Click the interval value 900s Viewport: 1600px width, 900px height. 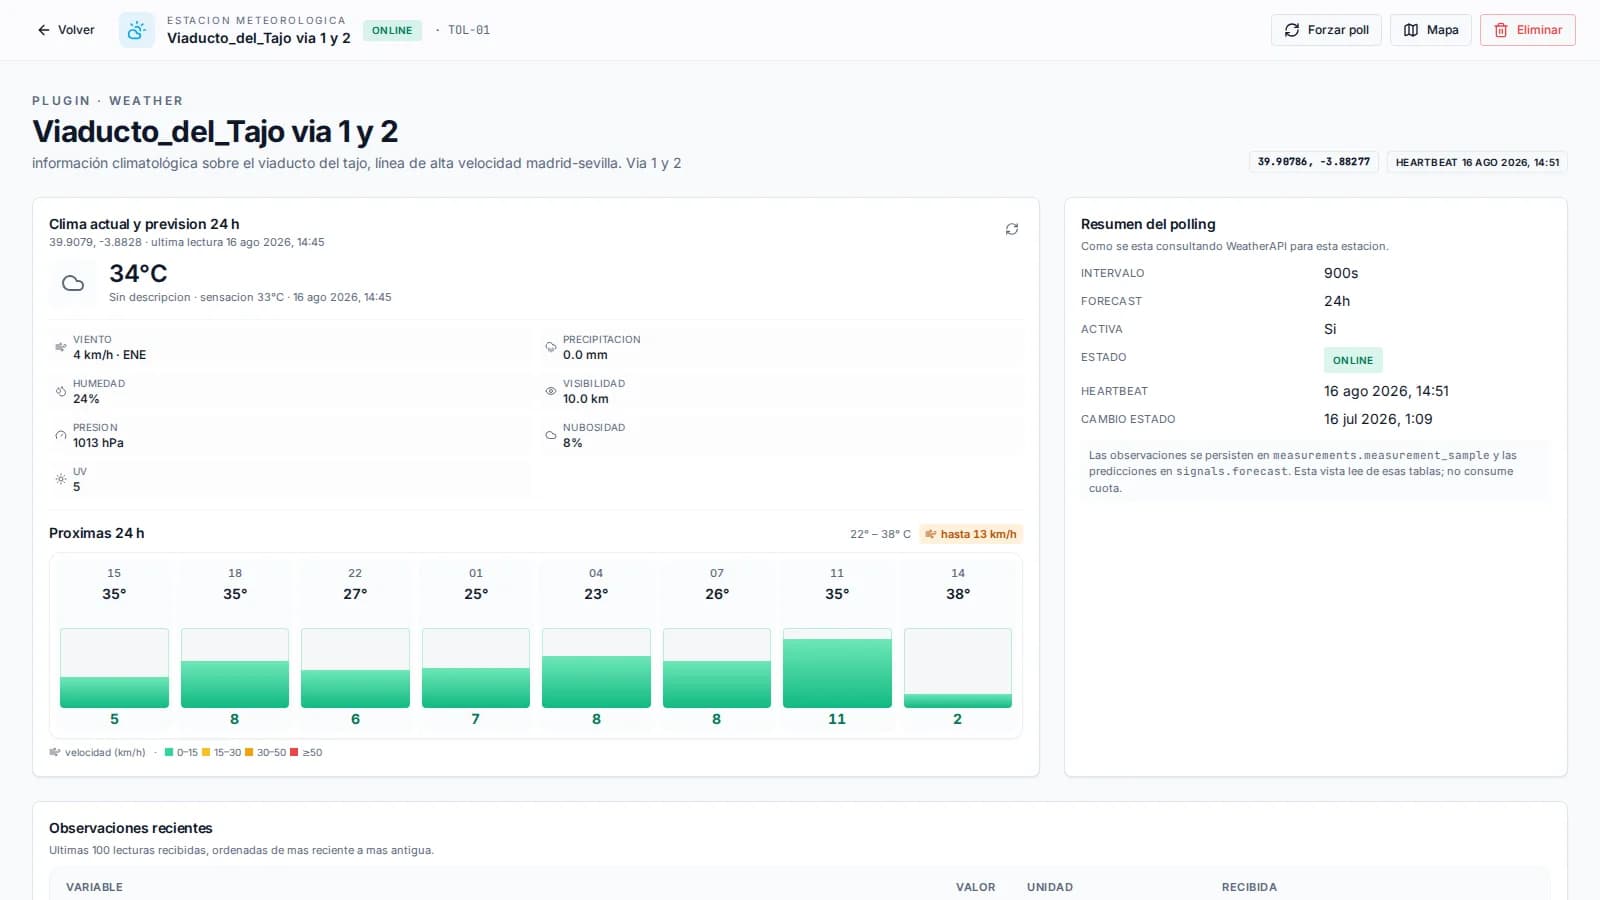click(1341, 273)
